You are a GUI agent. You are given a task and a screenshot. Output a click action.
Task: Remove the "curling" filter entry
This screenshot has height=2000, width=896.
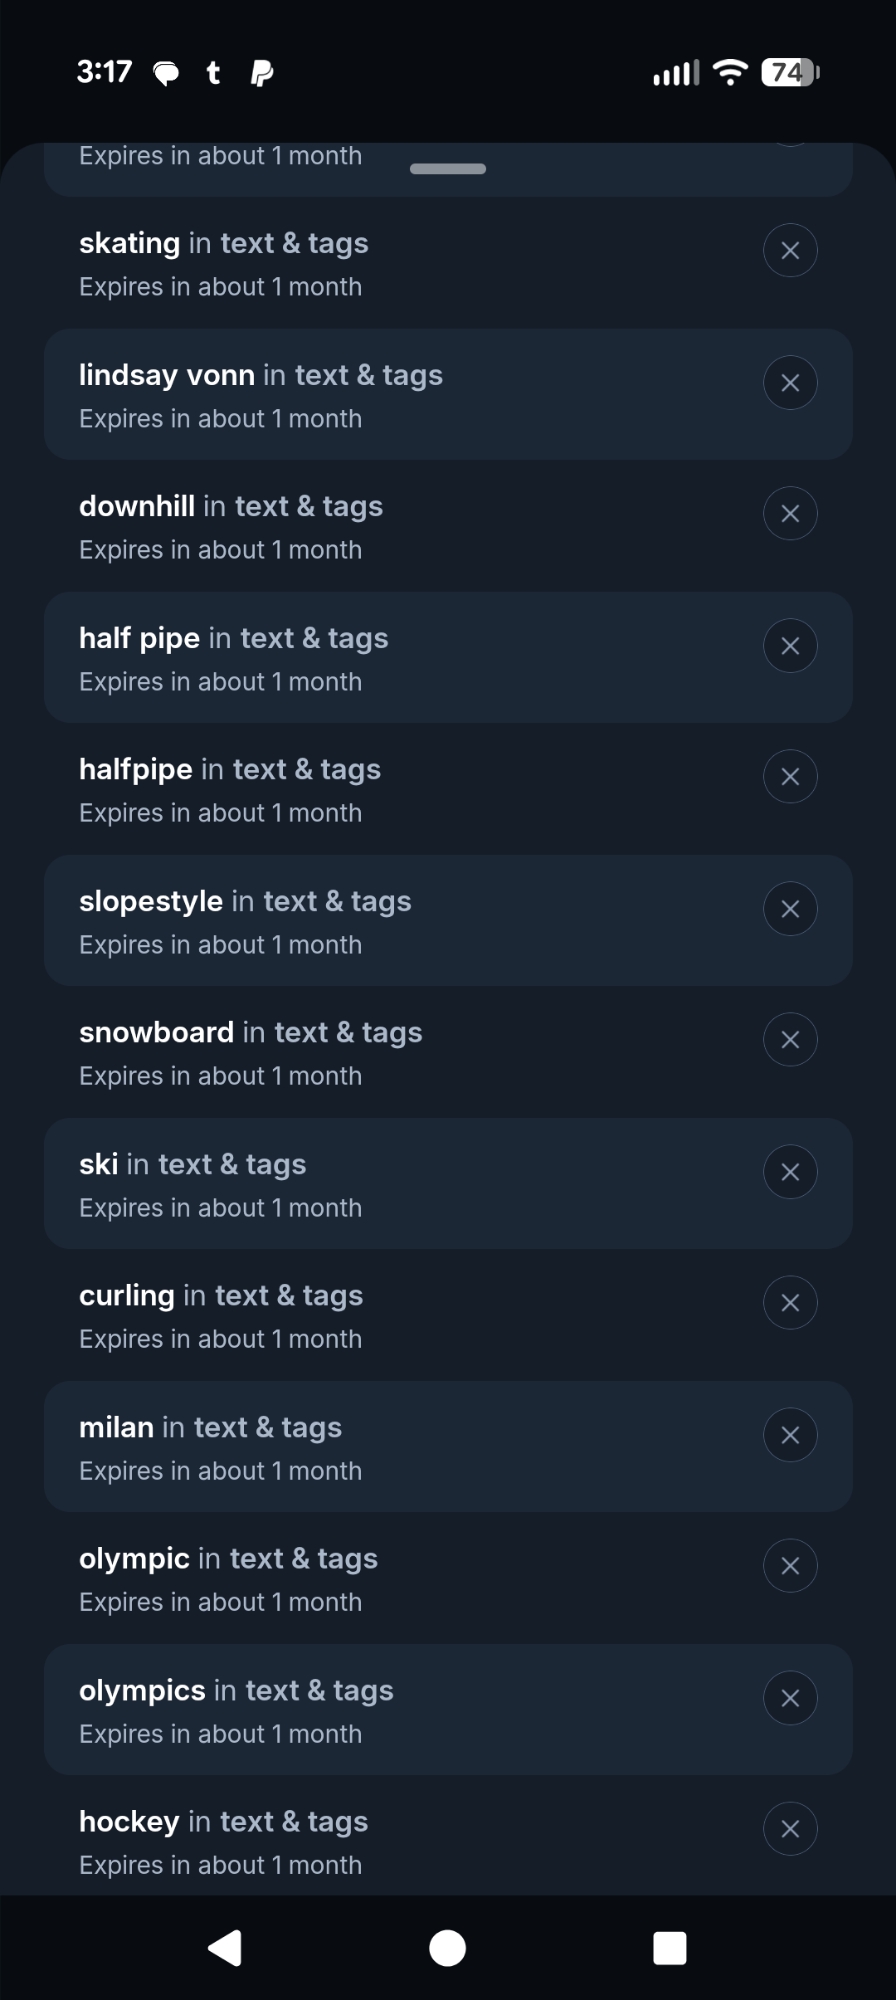790,1303
